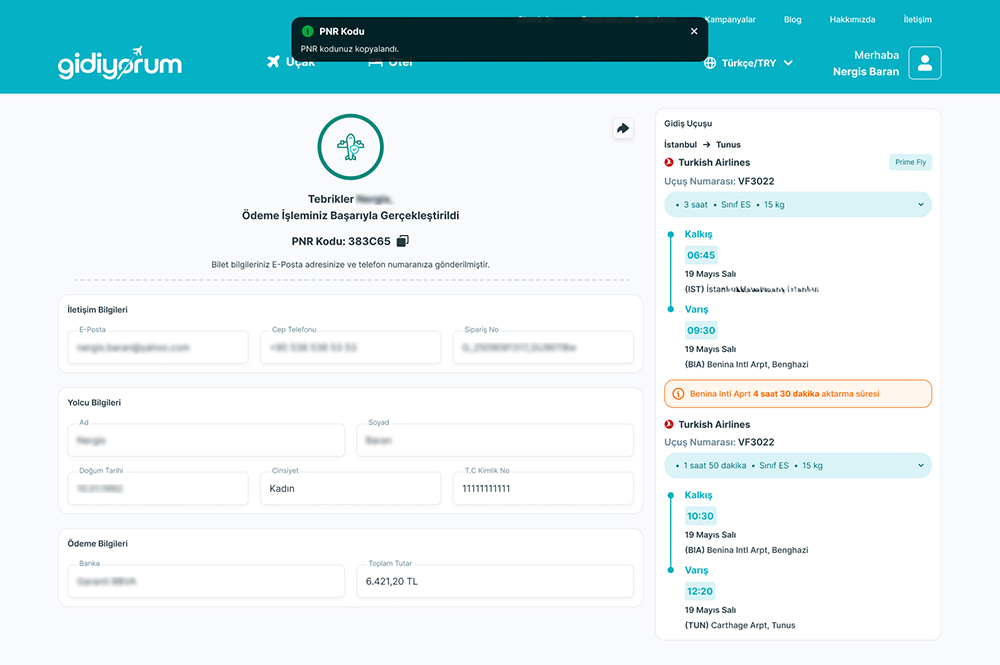This screenshot has height=665, width=1000.
Task: Click the Prime Fly badge
Action: pos(910,163)
